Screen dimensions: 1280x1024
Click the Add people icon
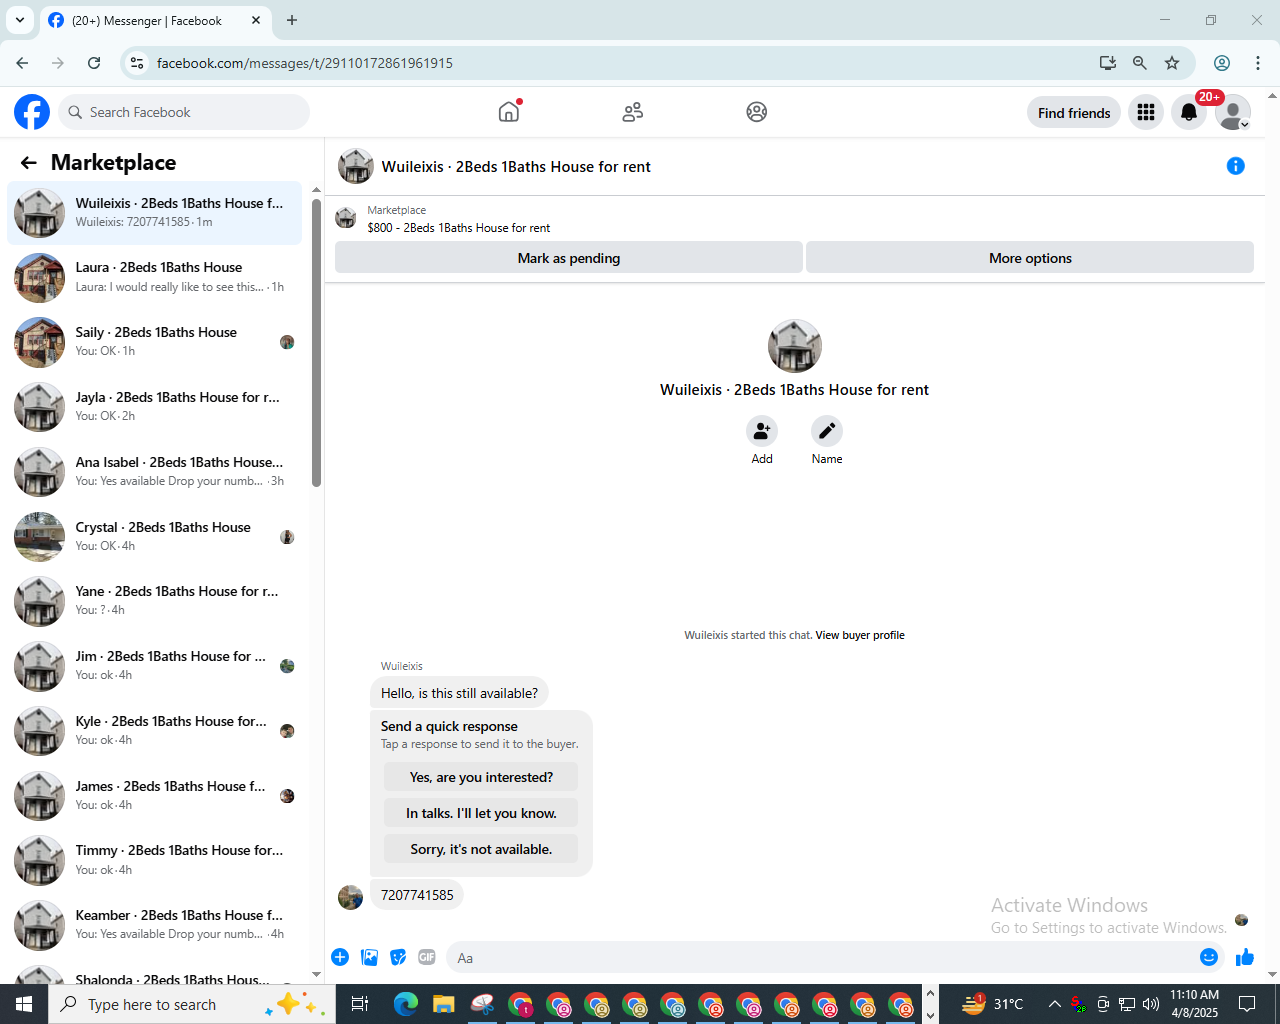point(762,431)
